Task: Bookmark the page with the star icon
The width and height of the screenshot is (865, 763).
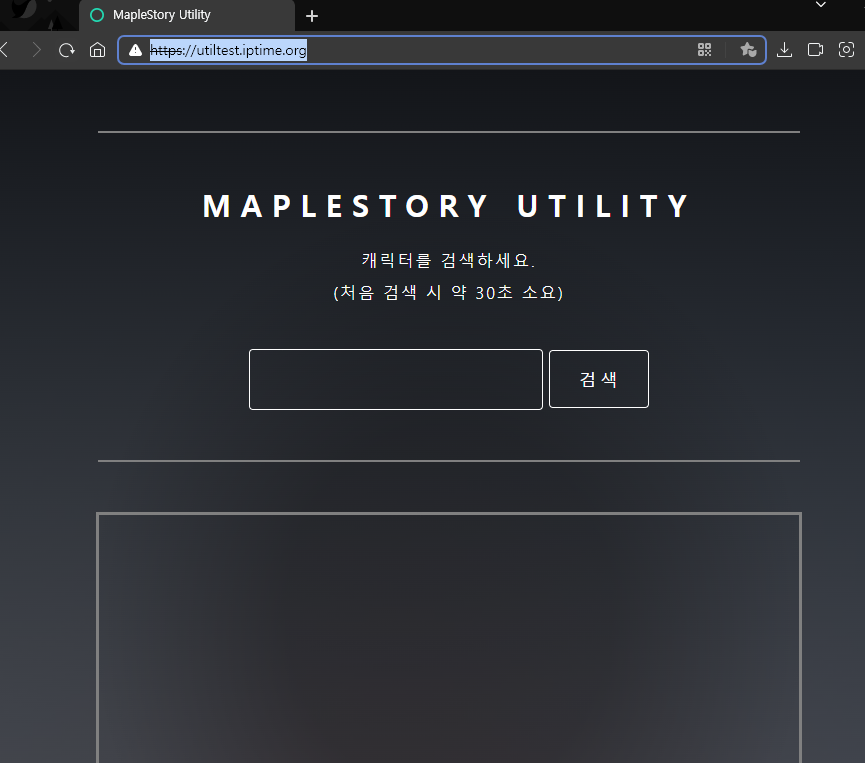Action: point(748,50)
